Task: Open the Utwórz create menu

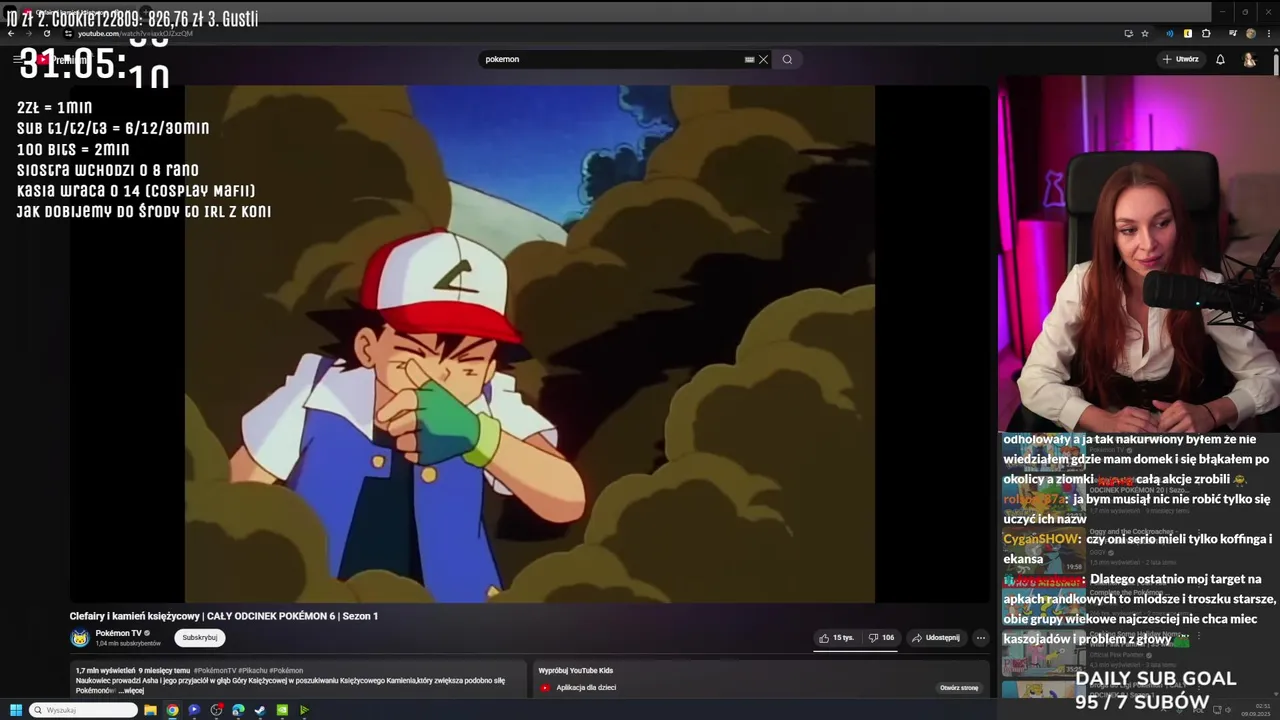Action: [1180, 59]
